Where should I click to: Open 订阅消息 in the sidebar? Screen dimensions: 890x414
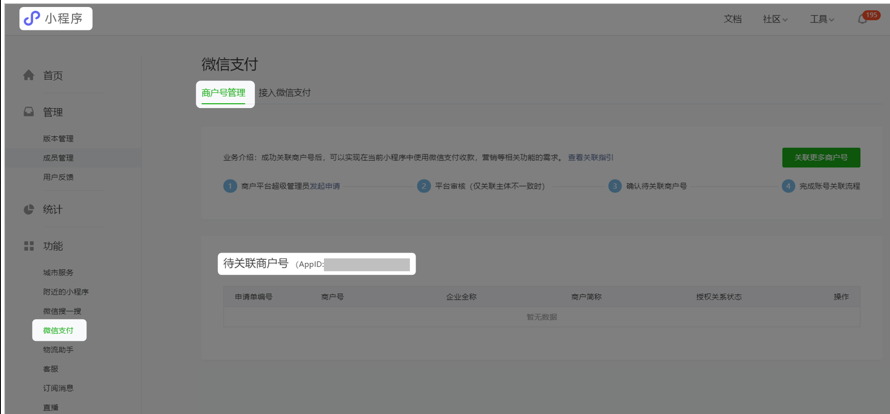click(58, 388)
